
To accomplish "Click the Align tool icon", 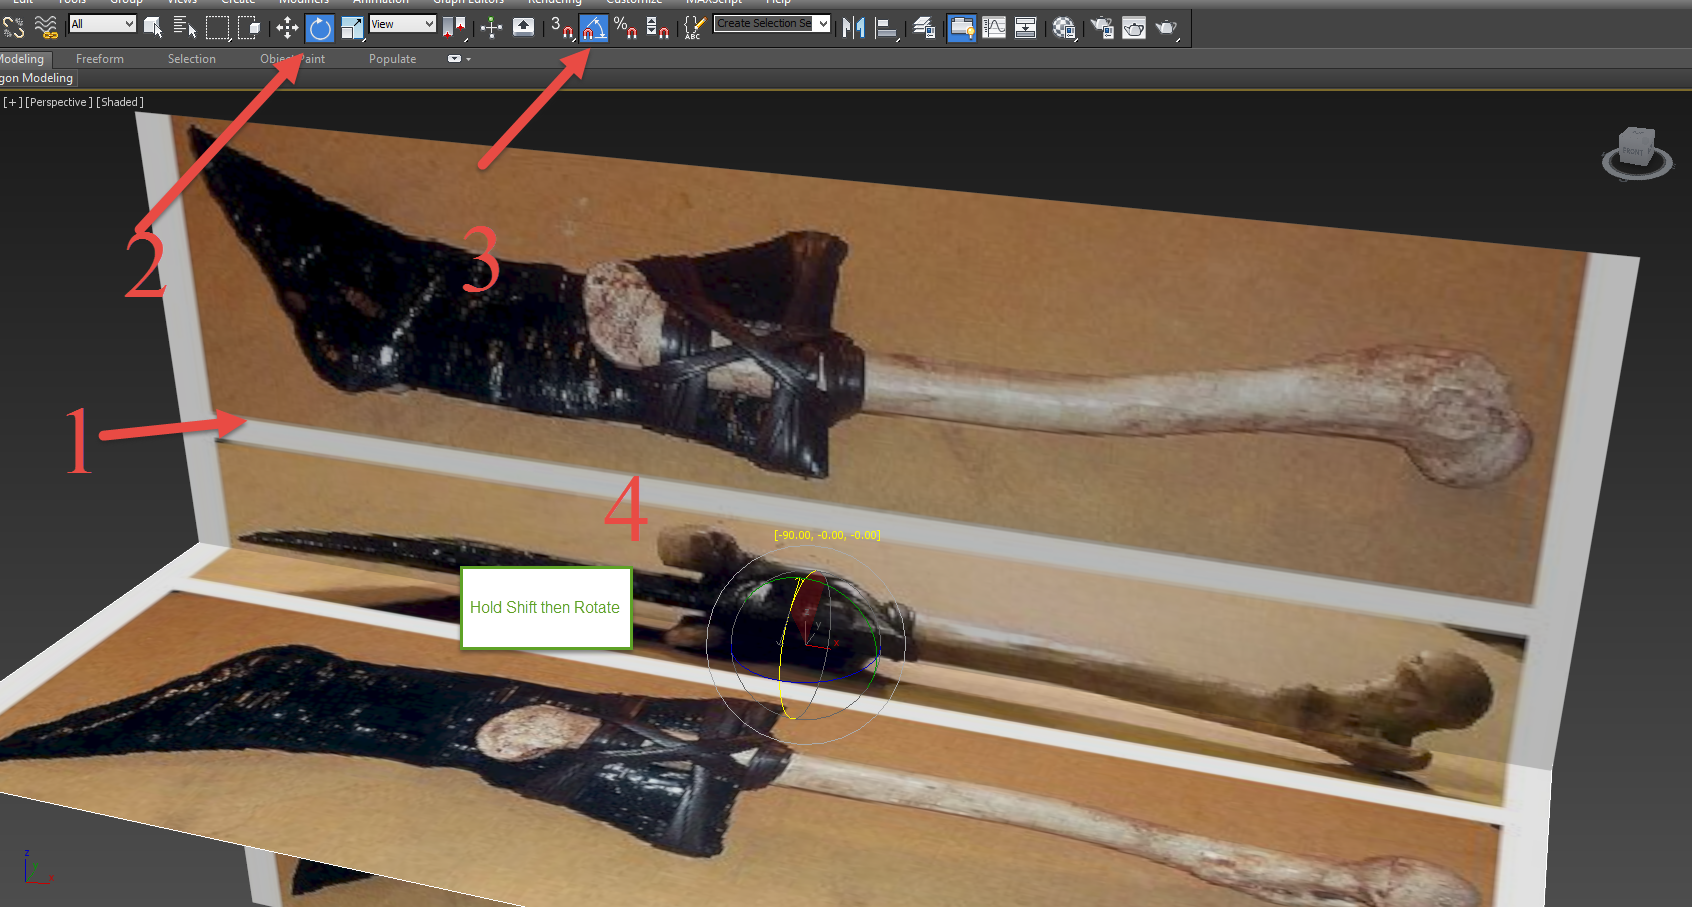I will pos(886,27).
